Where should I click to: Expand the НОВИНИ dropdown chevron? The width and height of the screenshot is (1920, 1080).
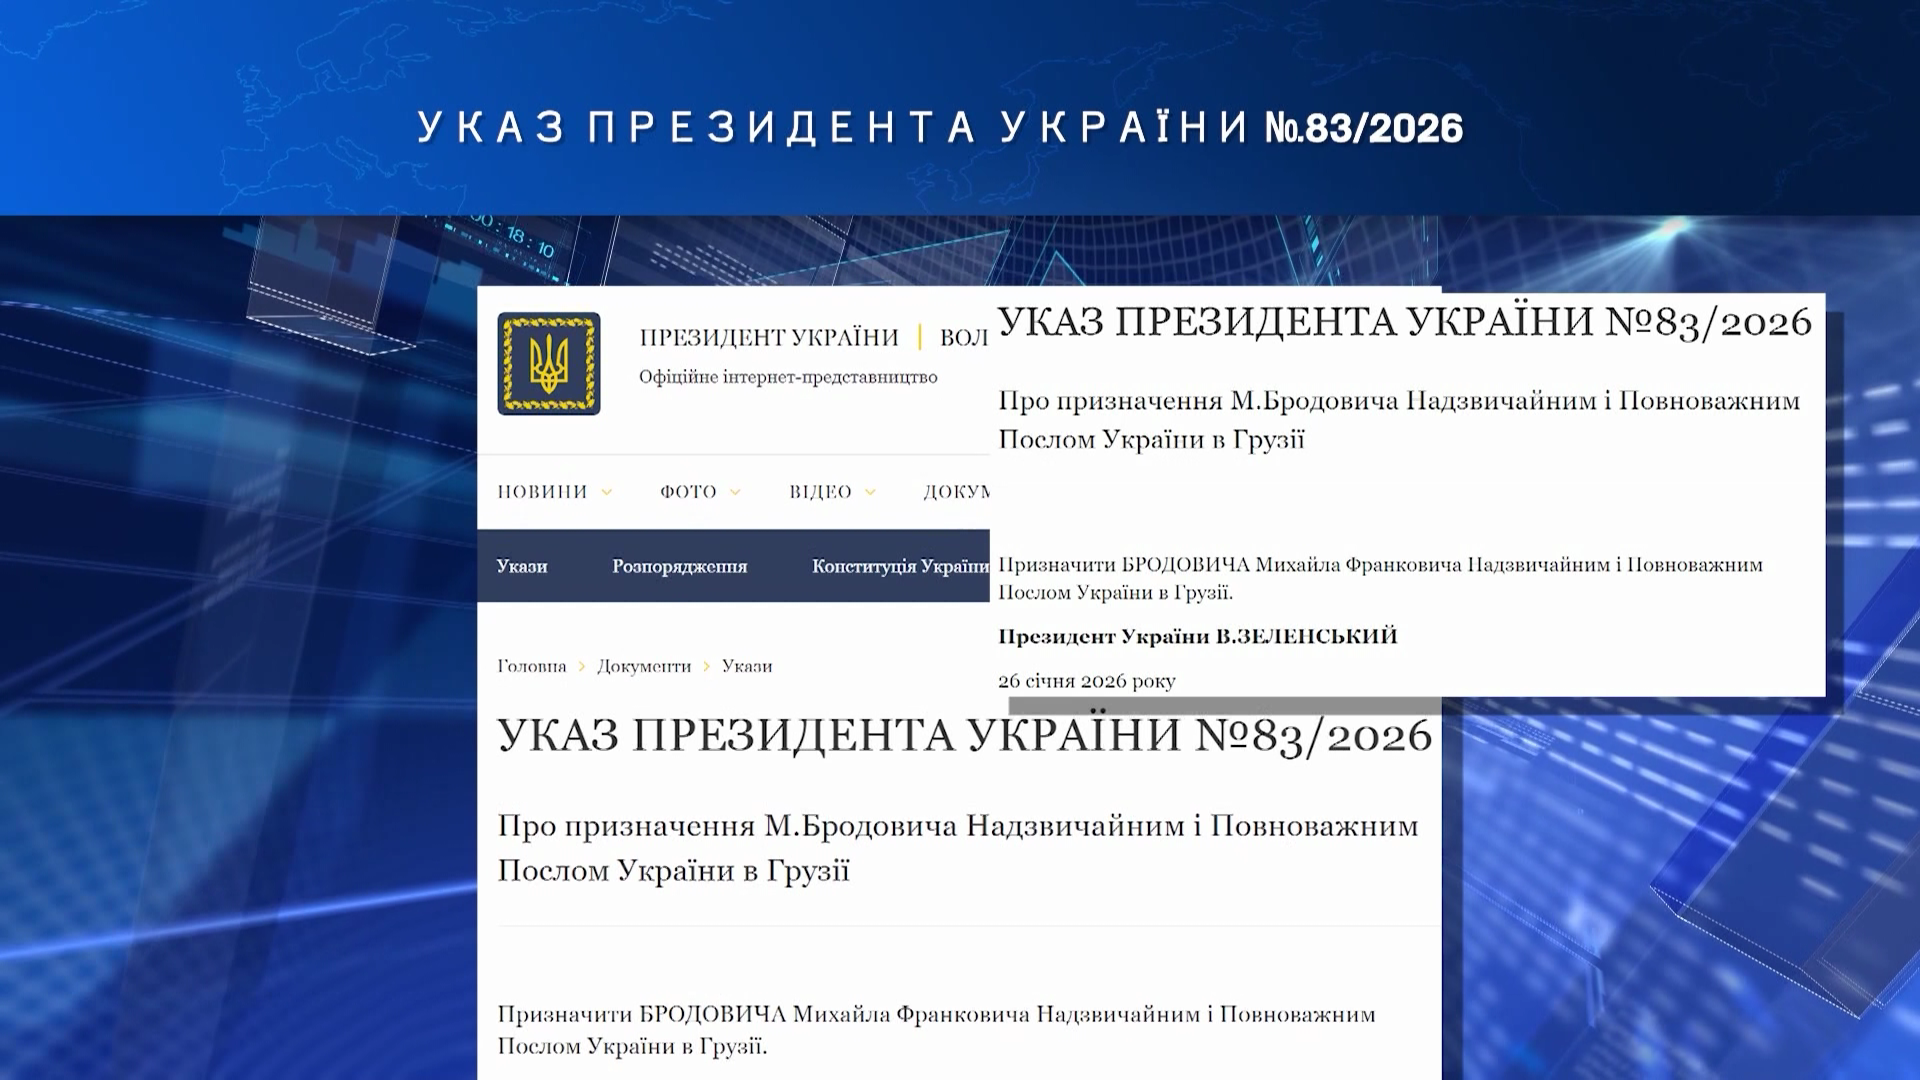point(606,492)
